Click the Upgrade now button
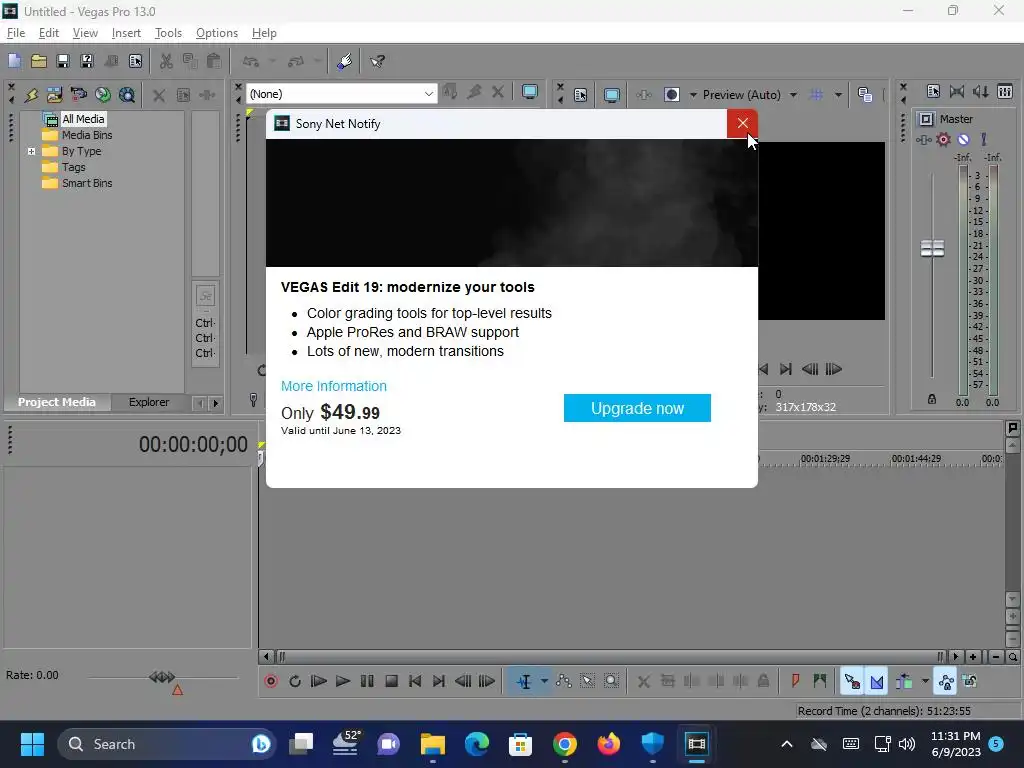 click(637, 408)
